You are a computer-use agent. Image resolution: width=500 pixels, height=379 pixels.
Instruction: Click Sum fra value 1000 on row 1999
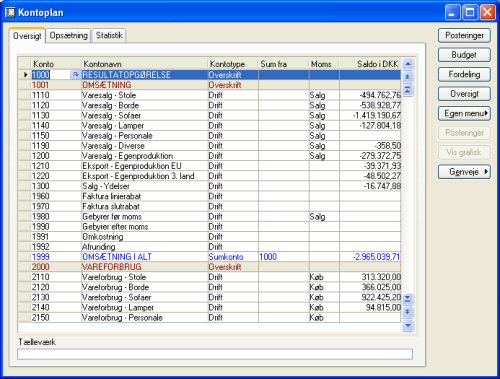[x=268, y=257]
